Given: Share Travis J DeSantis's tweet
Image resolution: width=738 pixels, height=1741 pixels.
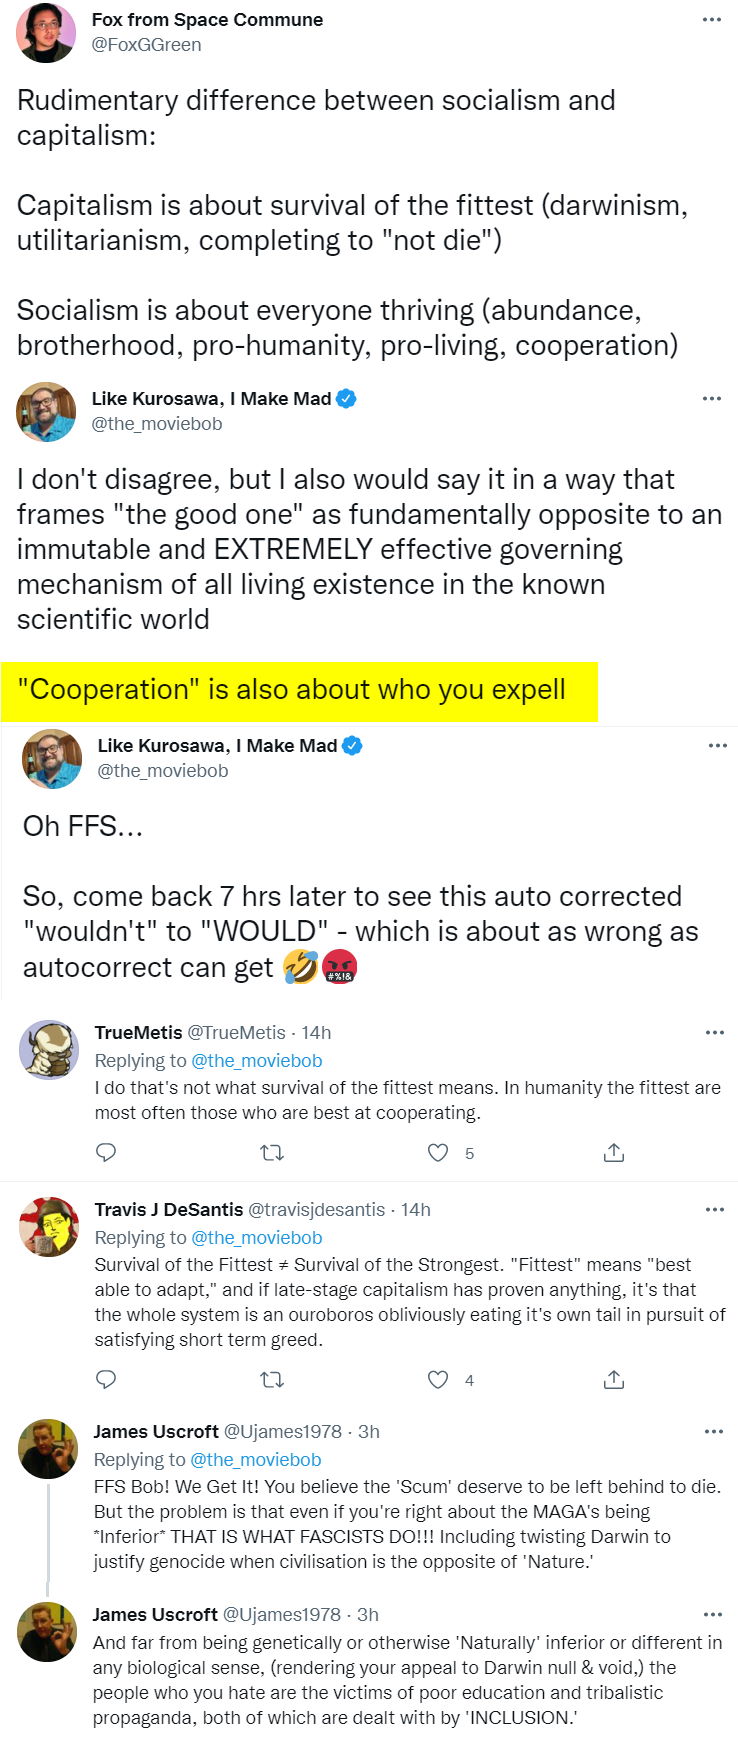Looking at the screenshot, I should pyautogui.click(x=614, y=1380).
